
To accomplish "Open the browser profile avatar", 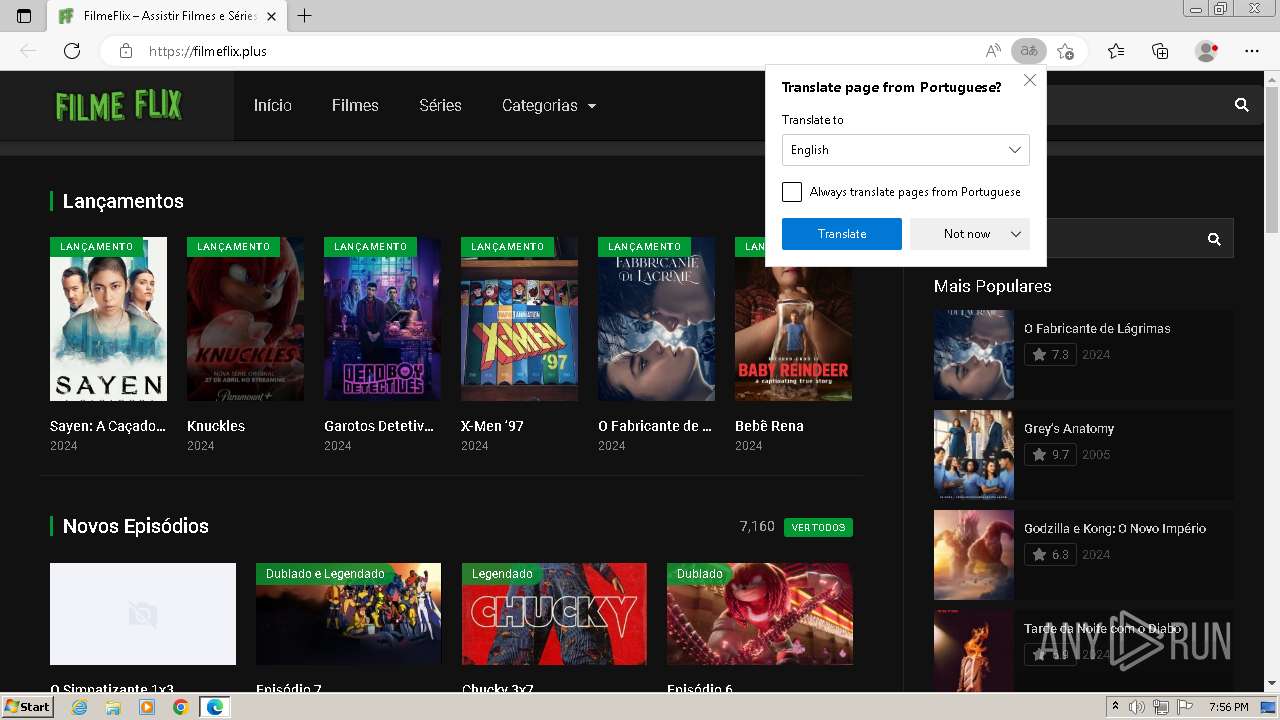I will tap(1207, 51).
